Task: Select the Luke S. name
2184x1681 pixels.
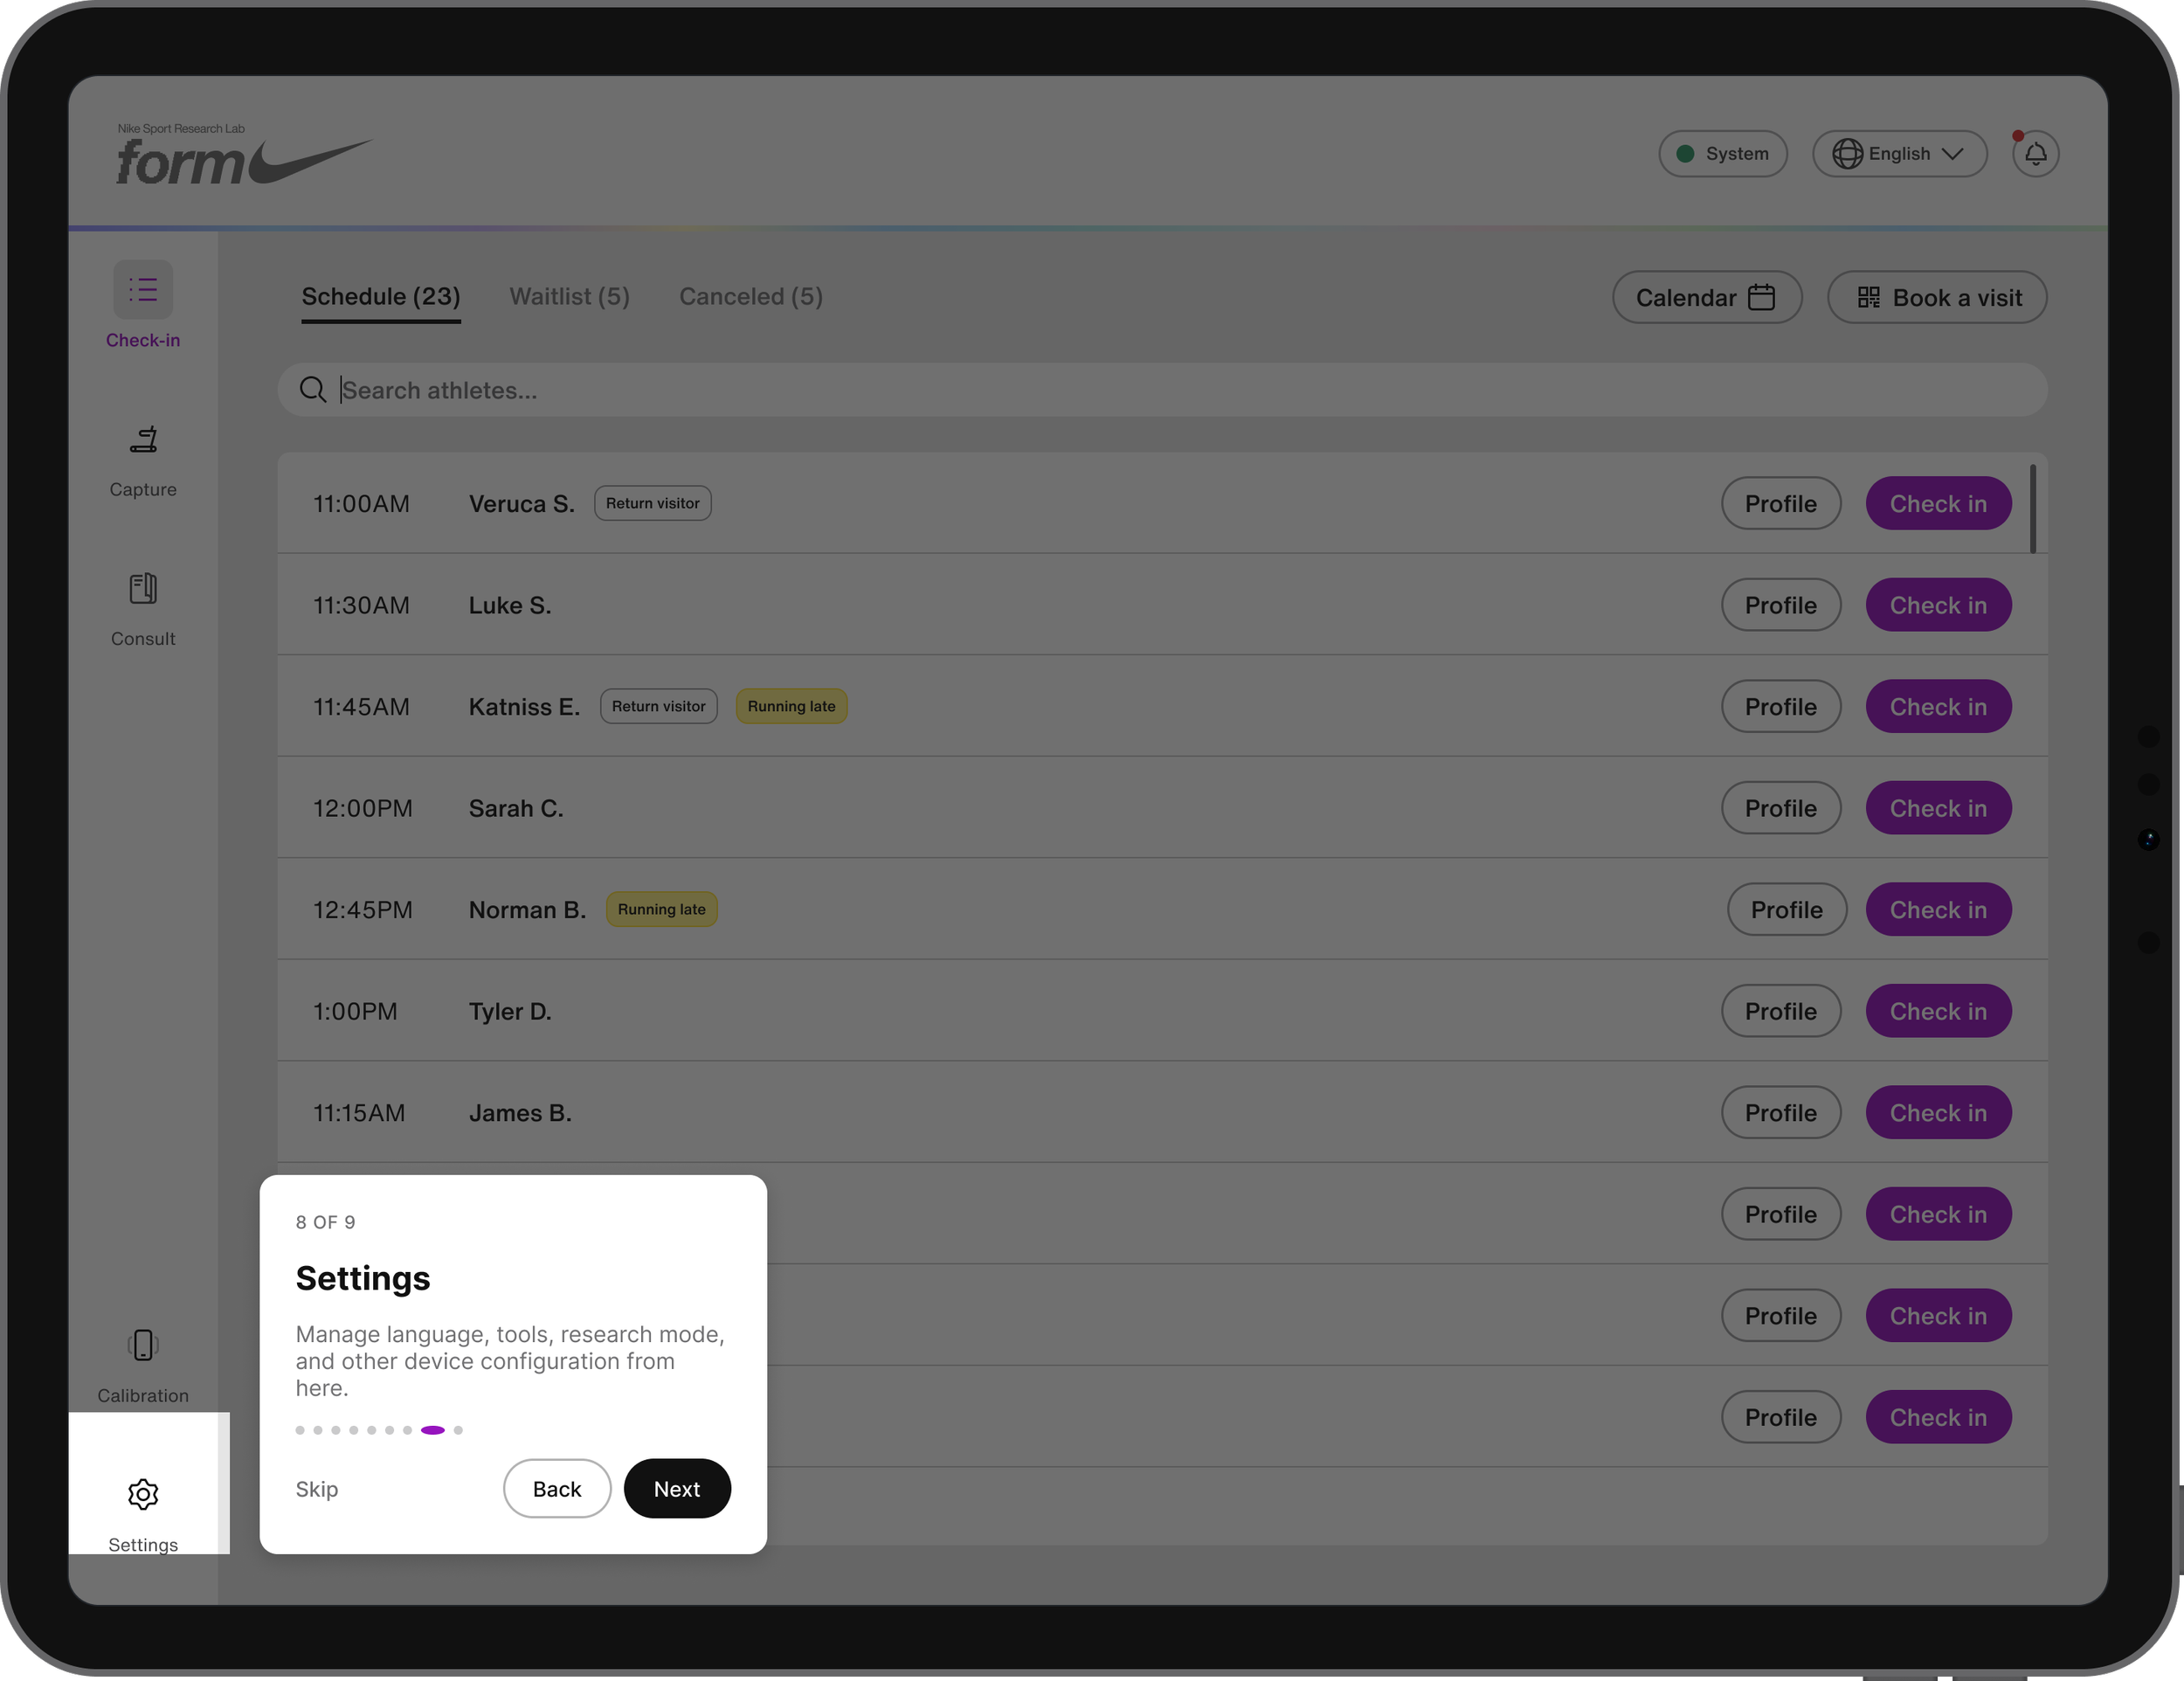Action: click(x=510, y=605)
